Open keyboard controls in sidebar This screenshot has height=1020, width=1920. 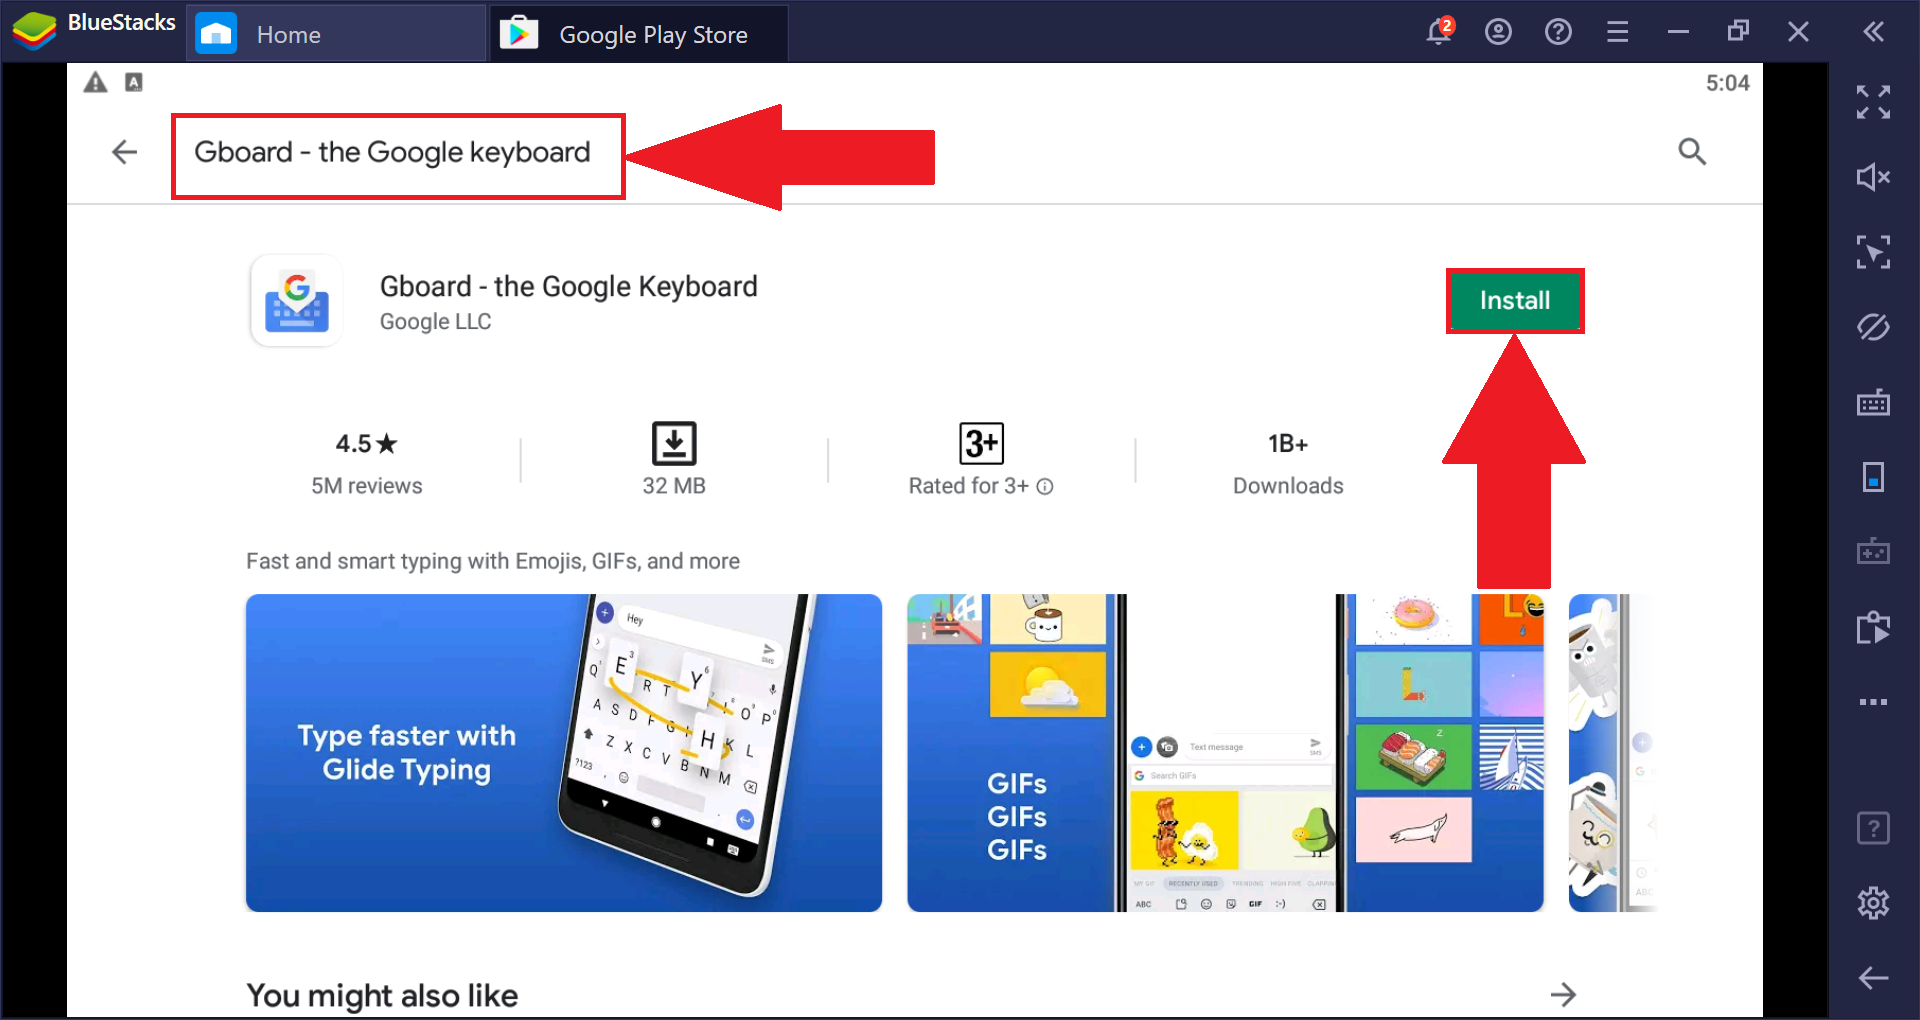tap(1873, 402)
